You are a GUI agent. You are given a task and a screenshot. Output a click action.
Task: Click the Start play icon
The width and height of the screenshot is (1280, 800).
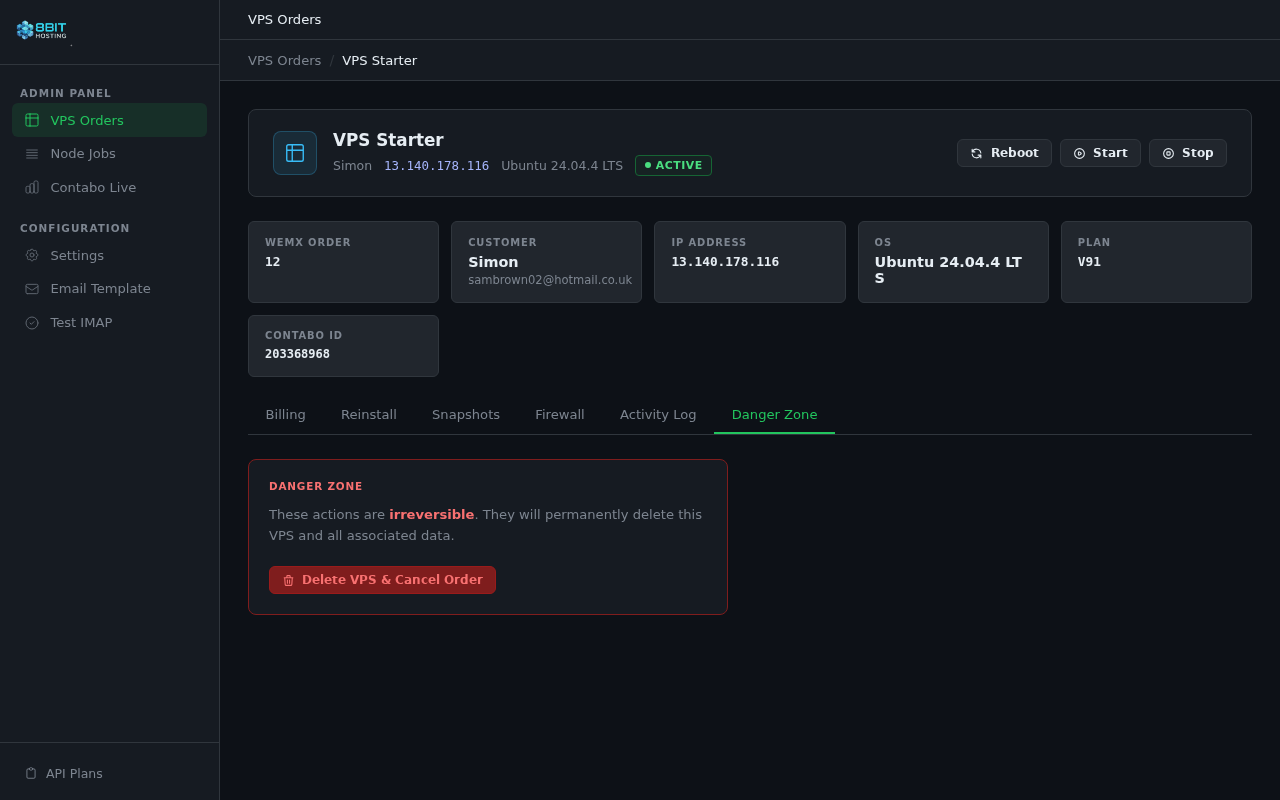(1079, 153)
